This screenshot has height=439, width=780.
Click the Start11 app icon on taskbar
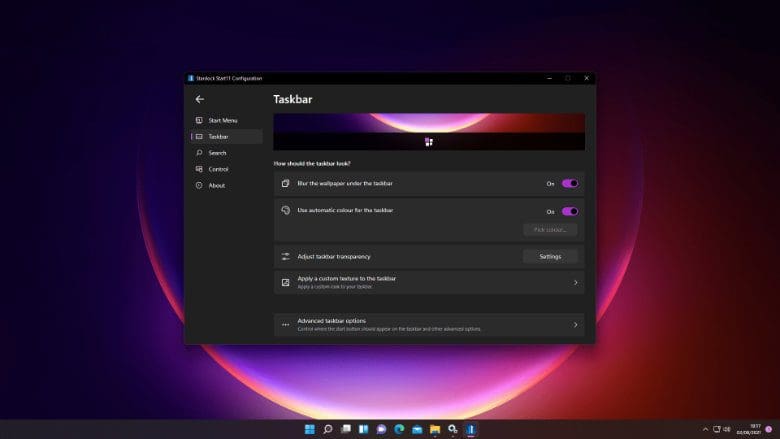[x=471, y=429]
